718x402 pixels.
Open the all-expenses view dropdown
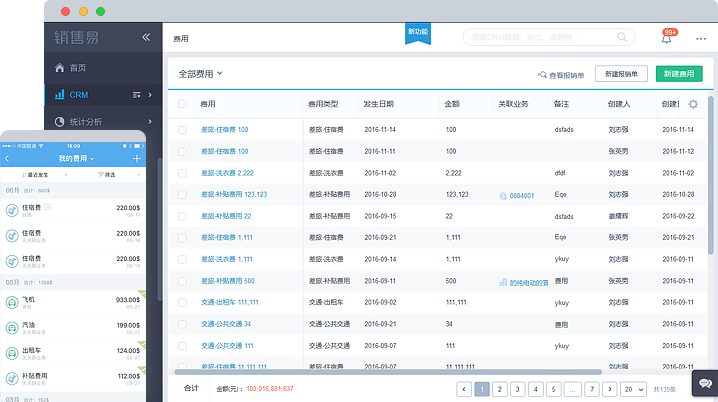[x=200, y=74]
